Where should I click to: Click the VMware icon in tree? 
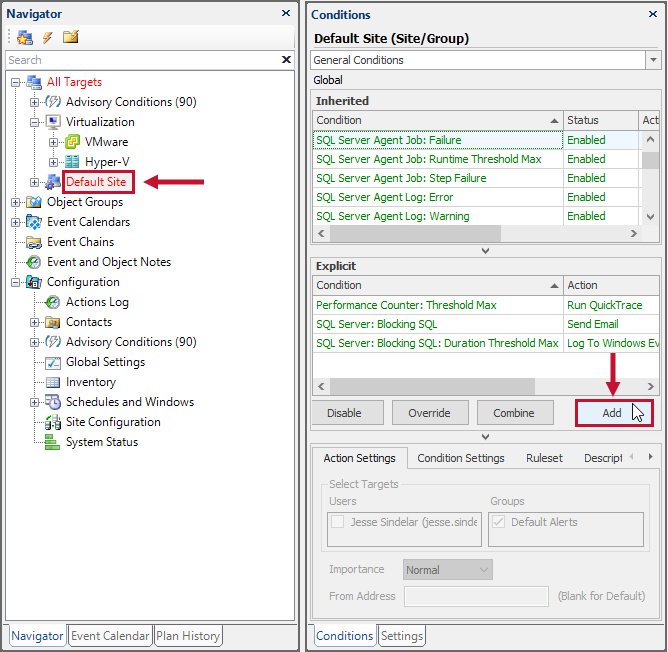click(x=72, y=142)
